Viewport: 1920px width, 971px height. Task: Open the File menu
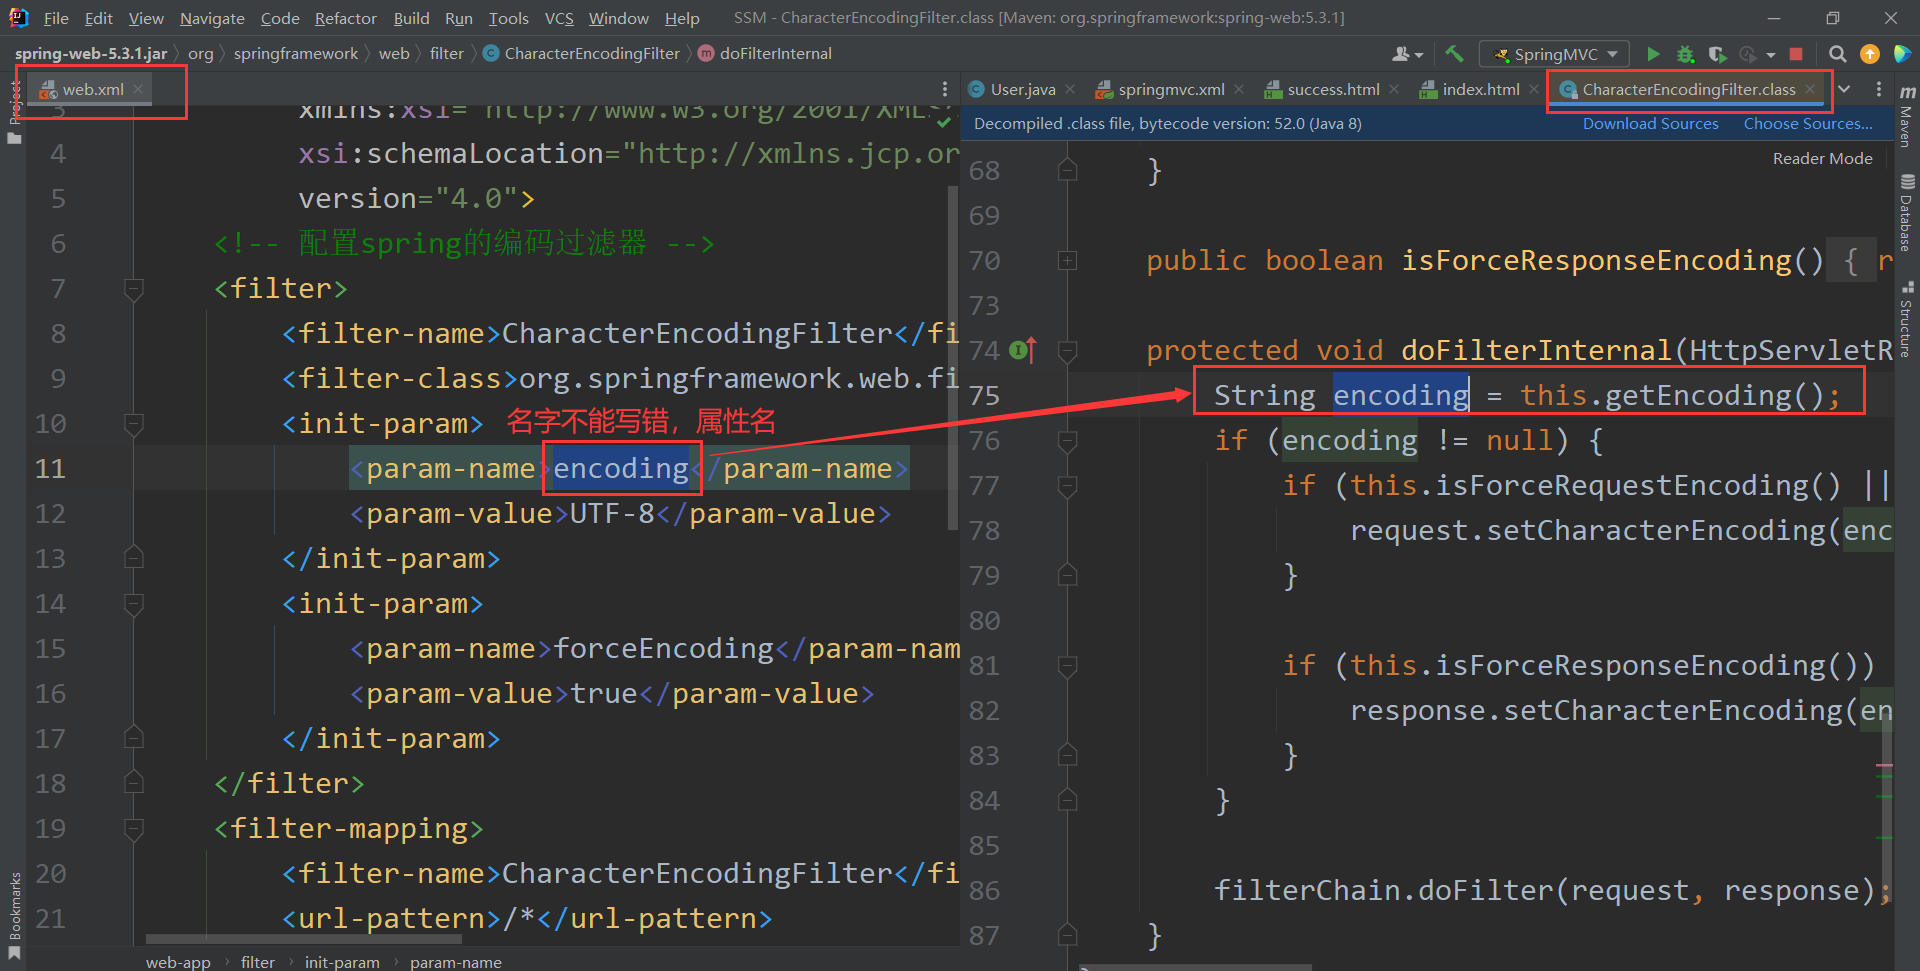pos(57,18)
